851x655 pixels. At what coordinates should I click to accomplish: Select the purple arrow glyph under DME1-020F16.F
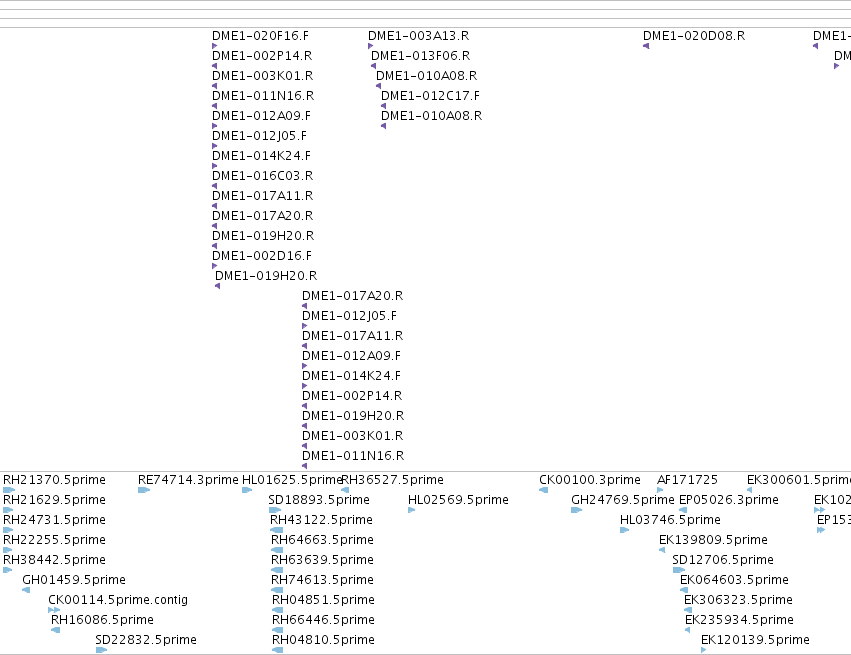(214, 46)
